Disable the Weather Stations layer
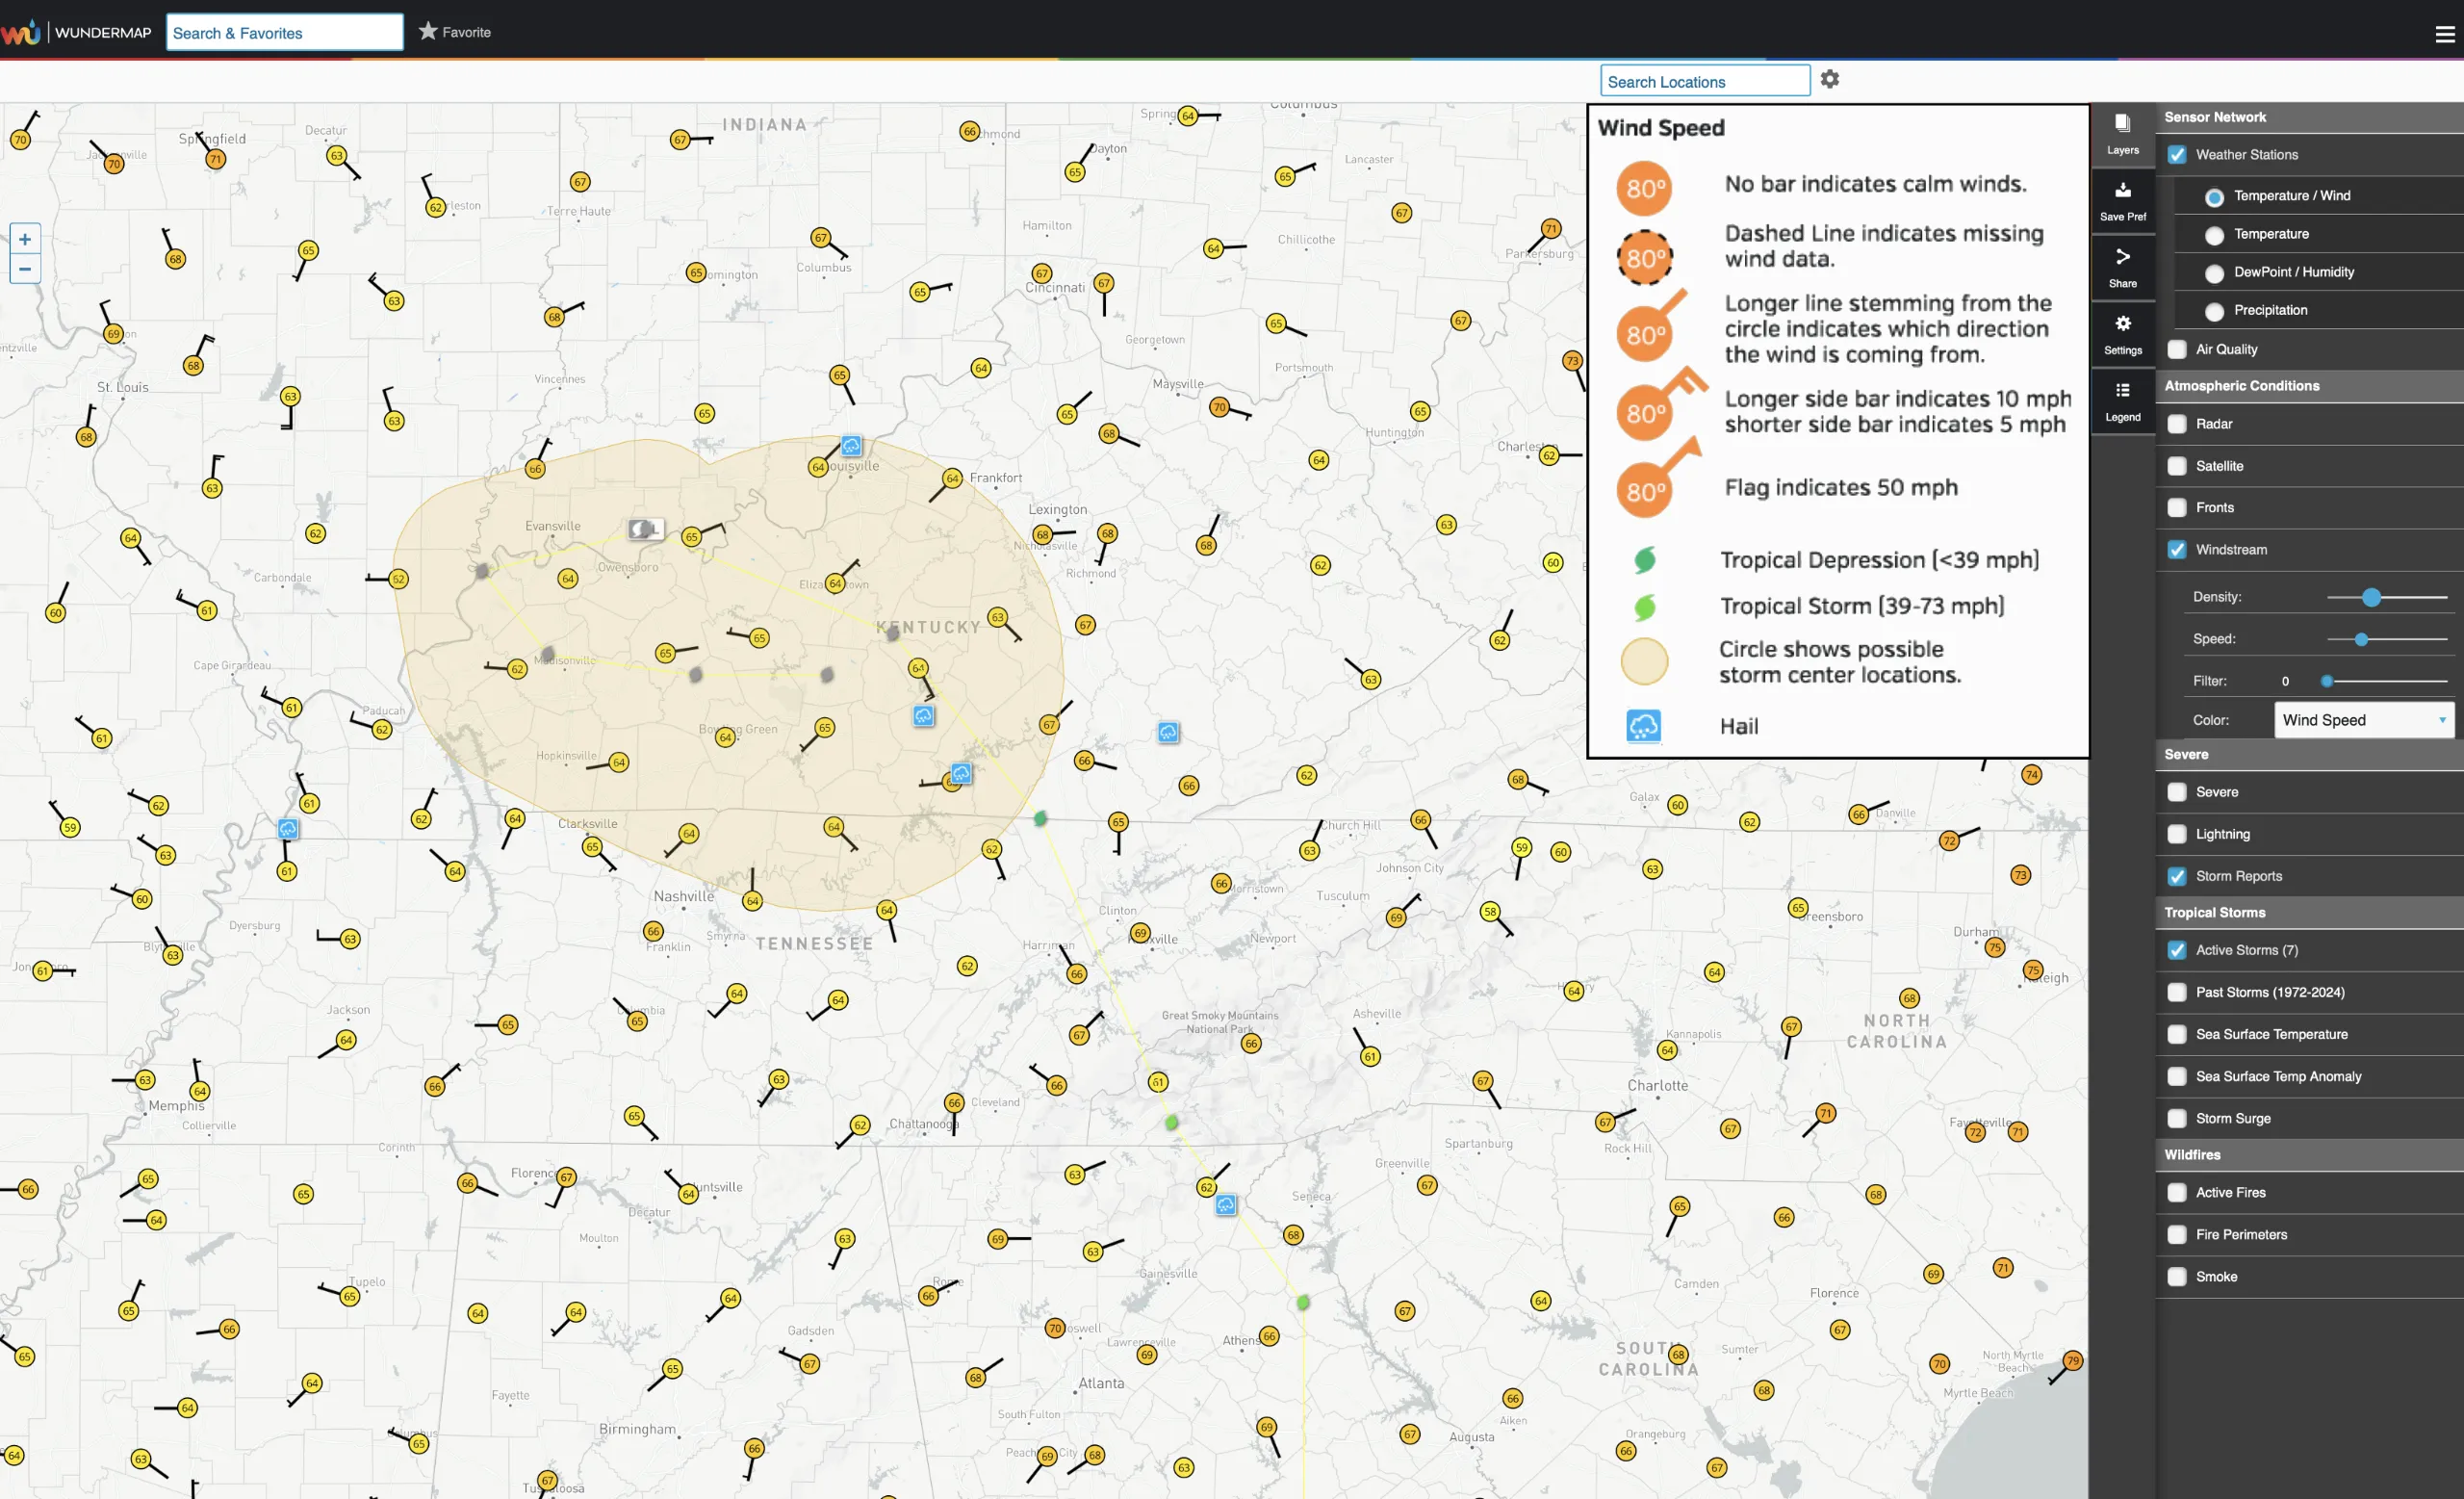The width and height of the screenshot is (2464, 1499). pos(2178,155)
